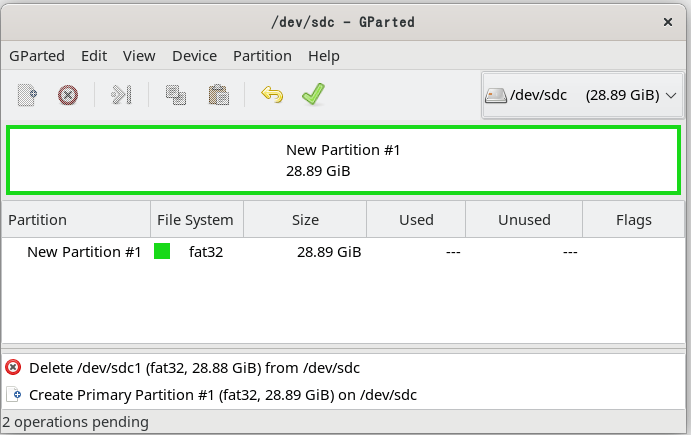
Task: Open the GParted menu
Action: pos(37,56)
